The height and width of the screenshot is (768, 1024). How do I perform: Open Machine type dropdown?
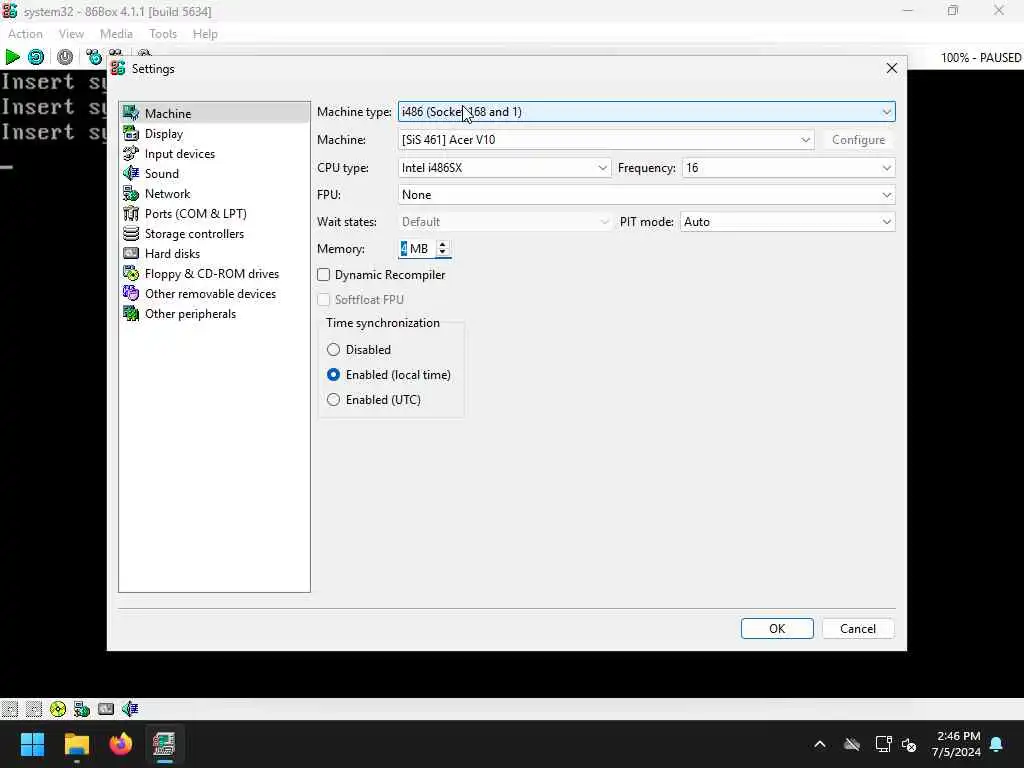coord(647,112)
